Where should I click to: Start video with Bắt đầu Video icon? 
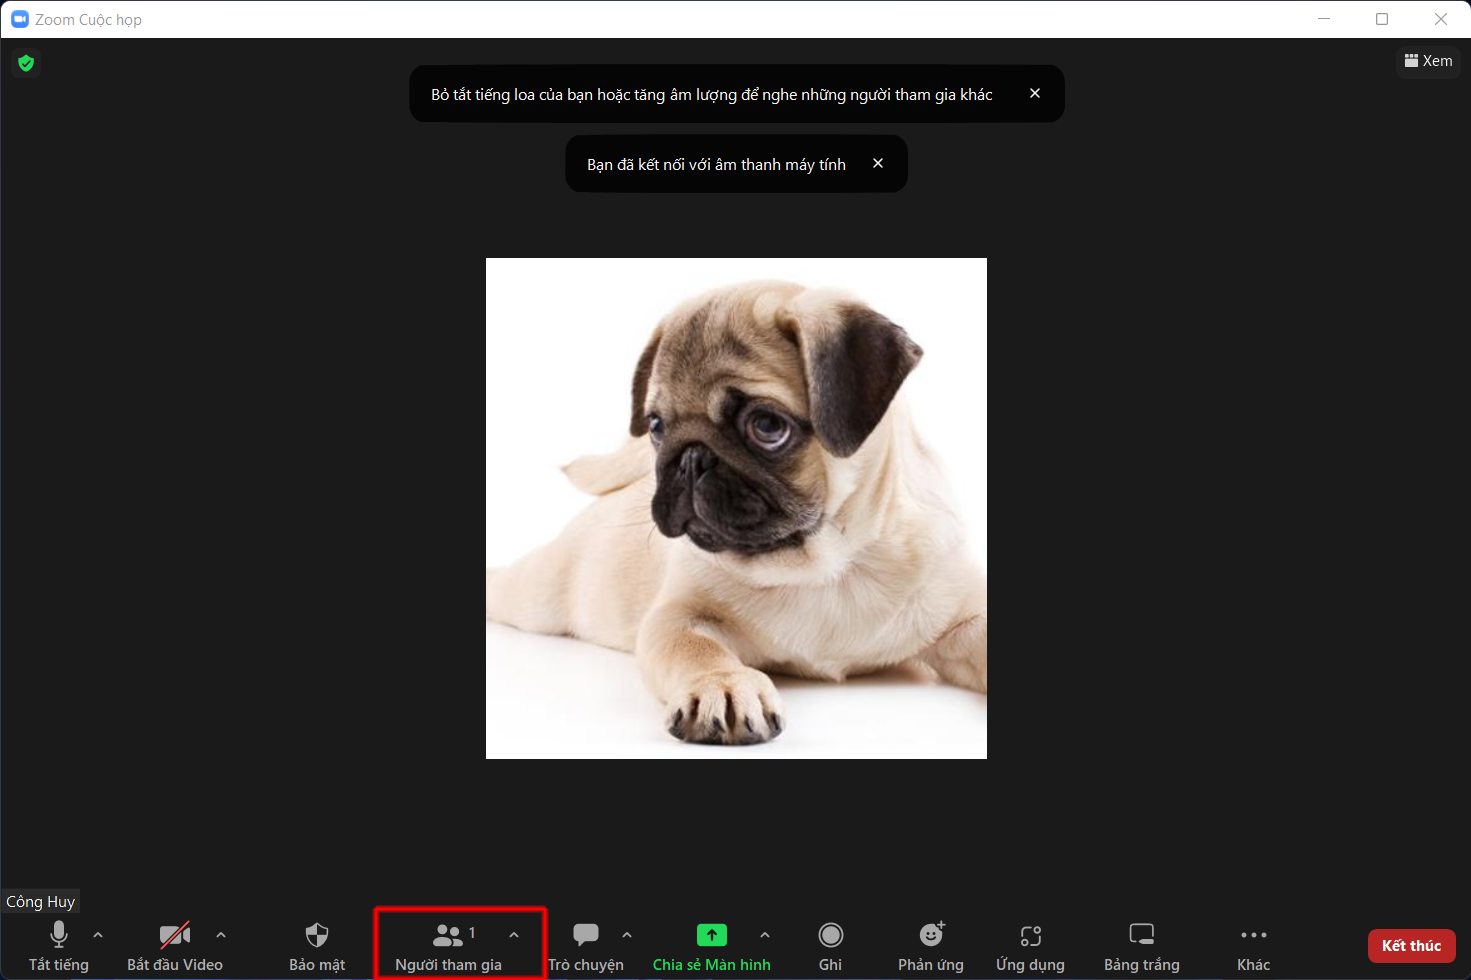(x=175, y=934)
